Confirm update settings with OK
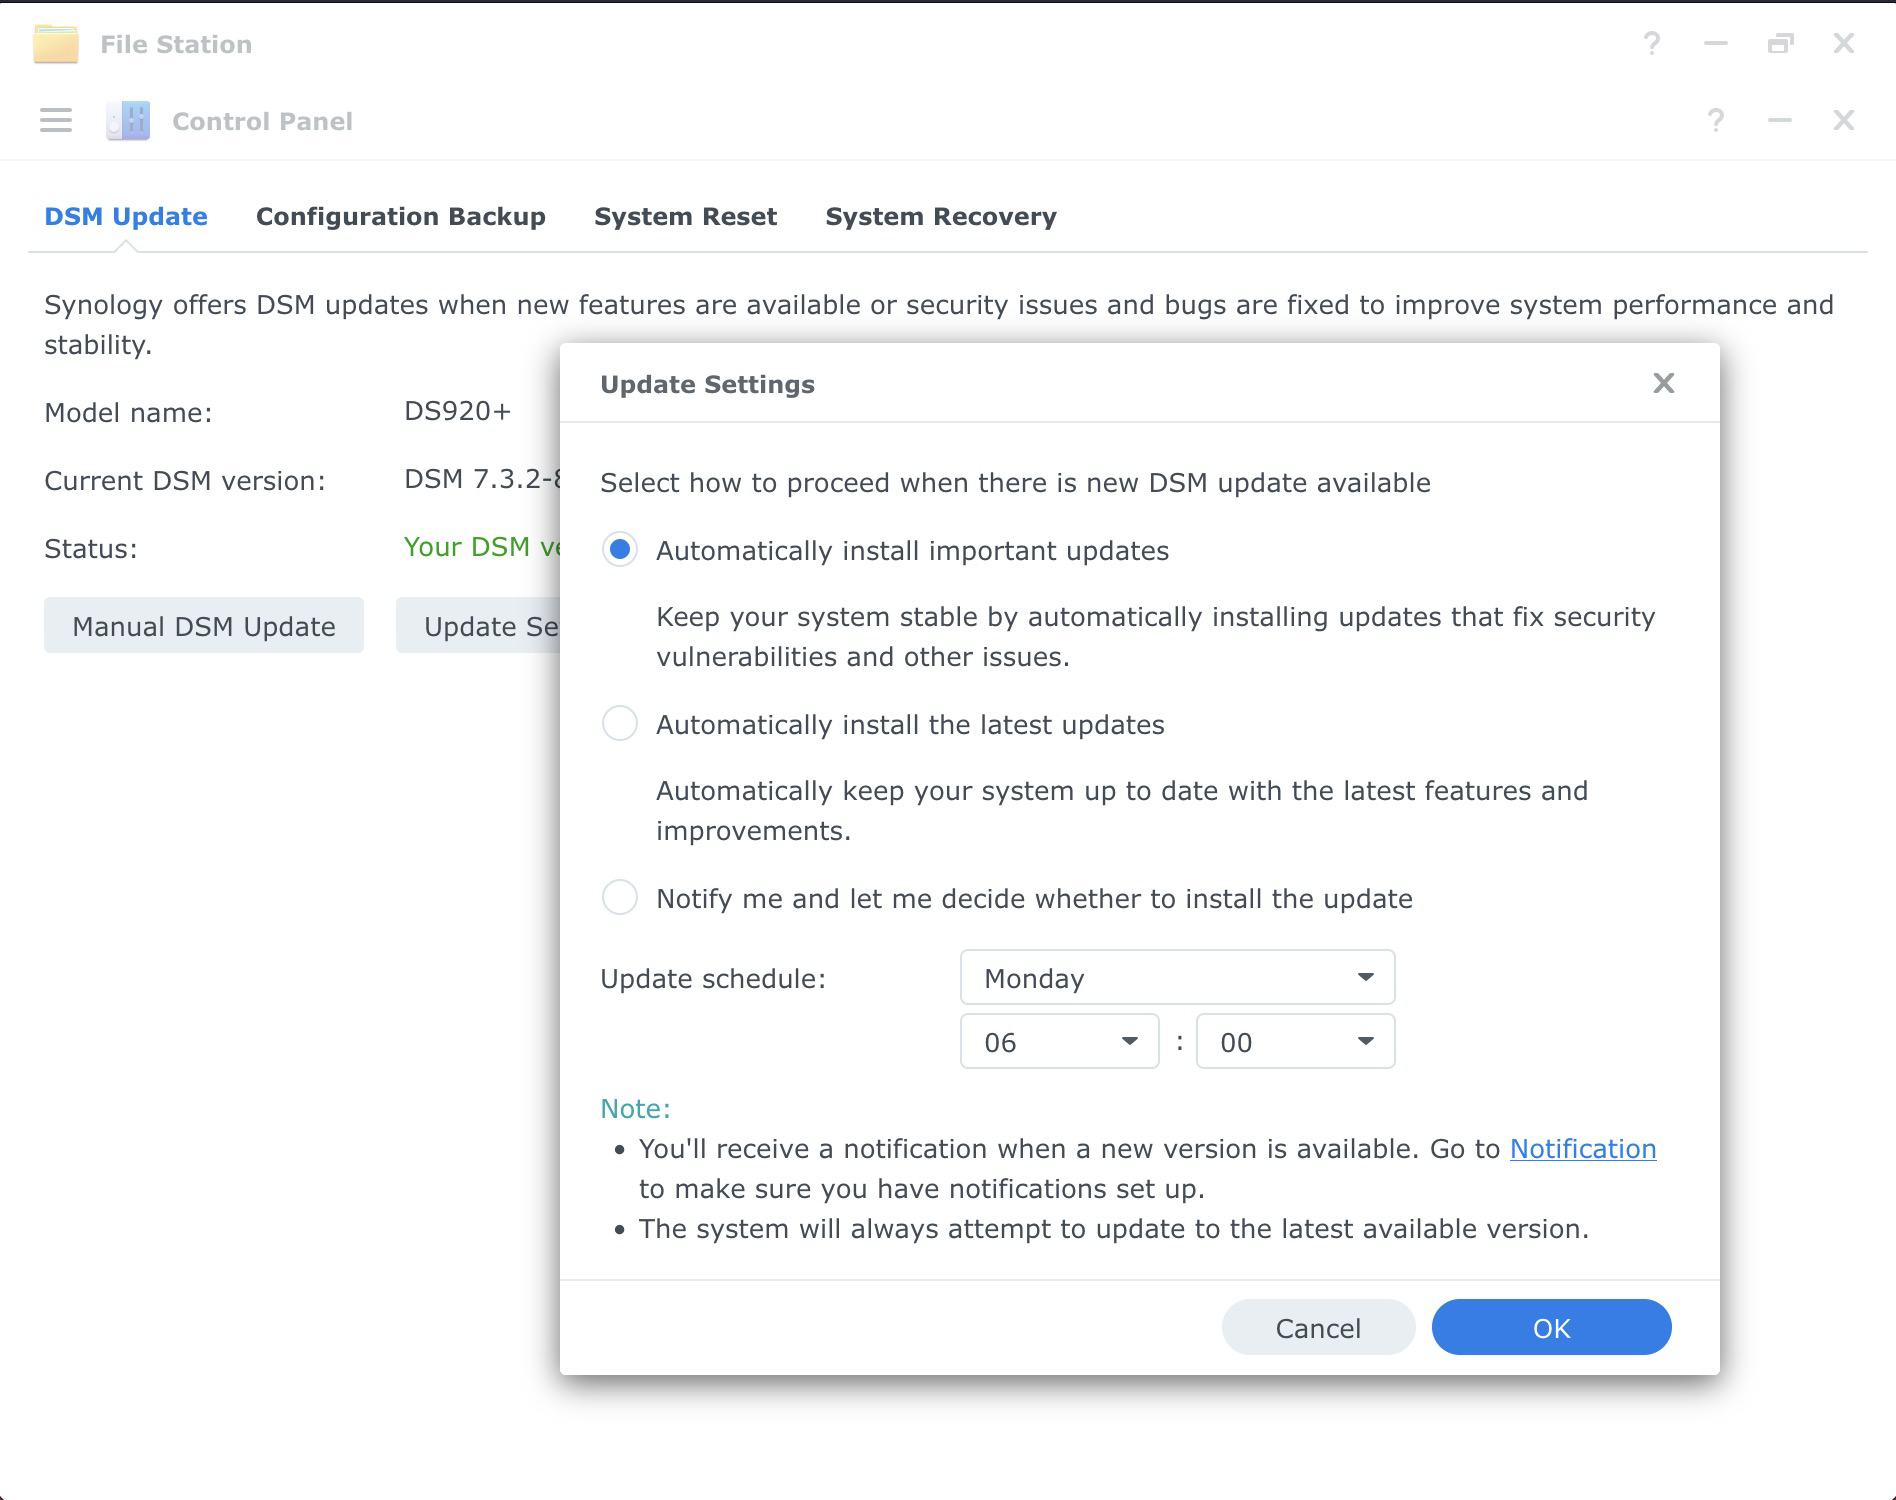The height and width of the screenshot is (1500, 1896). tap(1551, 1327)
